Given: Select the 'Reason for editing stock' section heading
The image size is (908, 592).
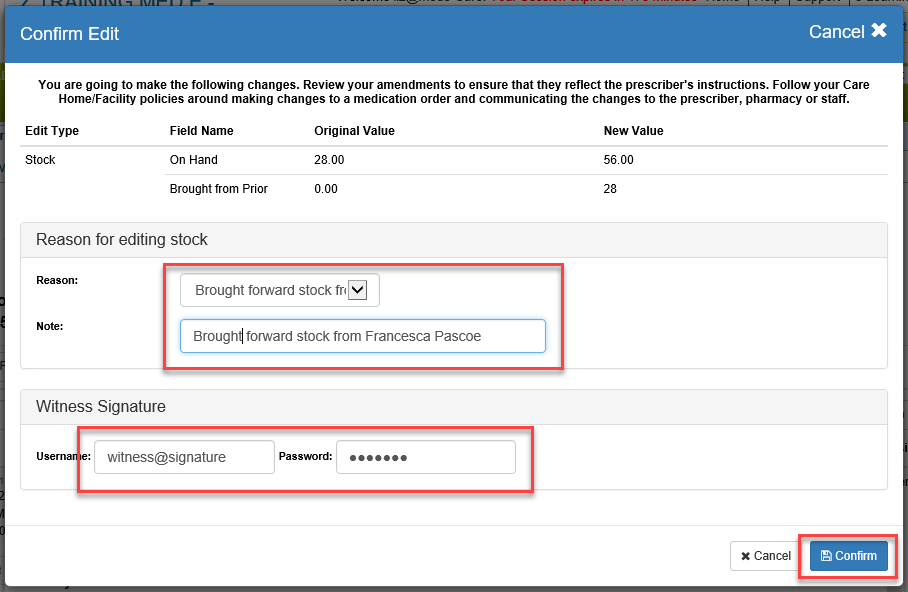Looking at the screenshot, I should coord(122,239).
